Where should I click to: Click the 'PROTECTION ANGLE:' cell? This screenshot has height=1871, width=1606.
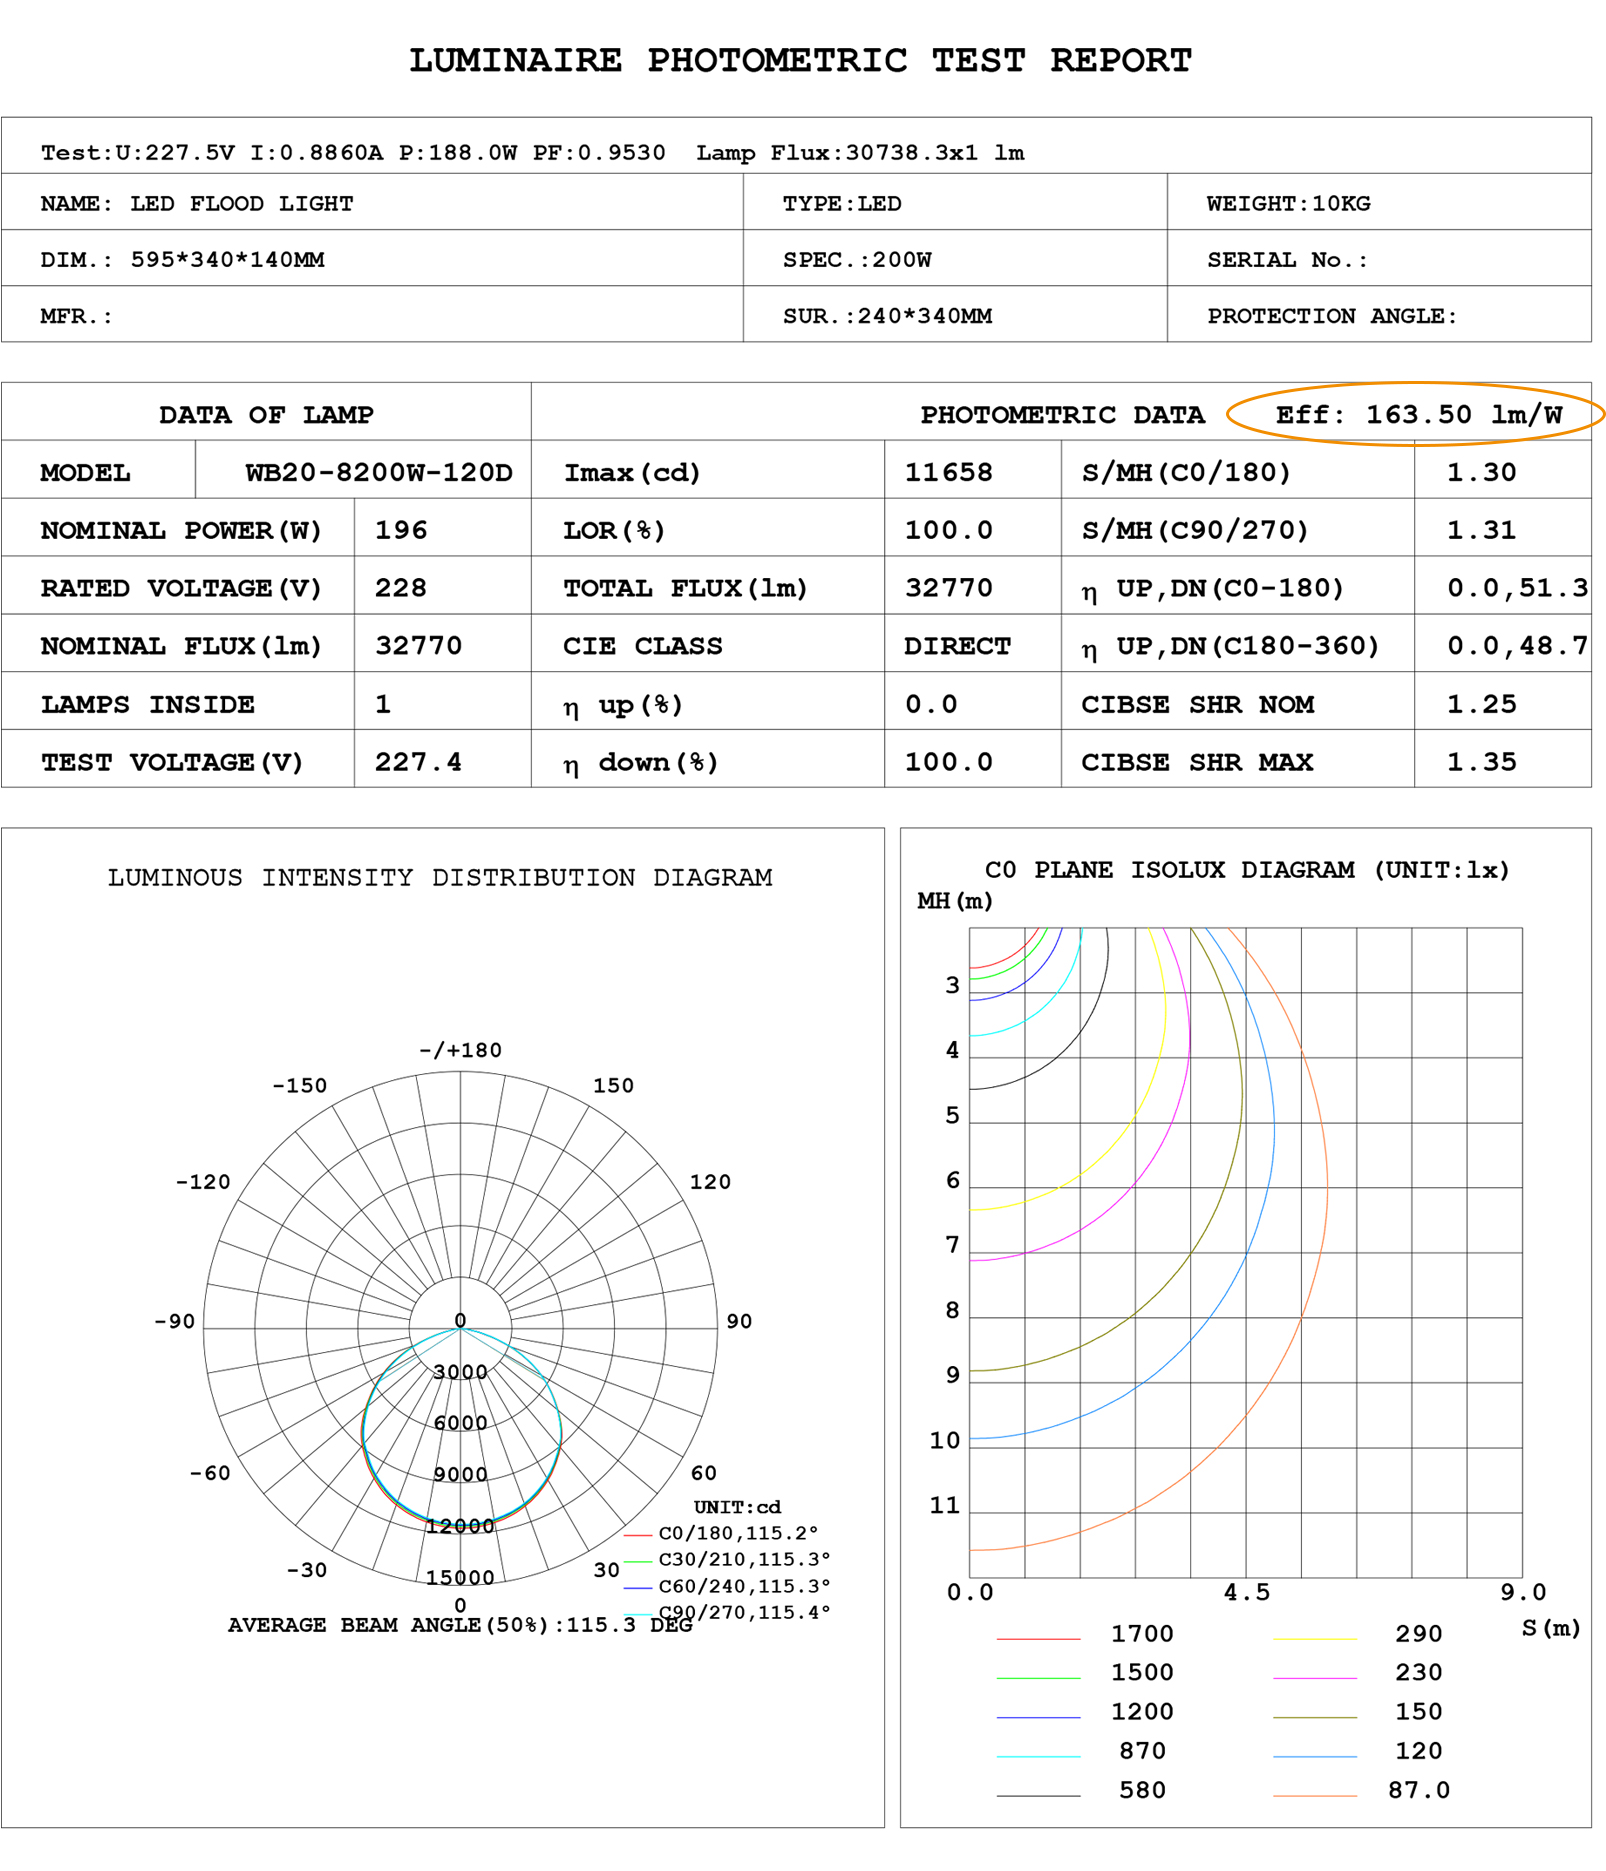[x=1379, y=314]
